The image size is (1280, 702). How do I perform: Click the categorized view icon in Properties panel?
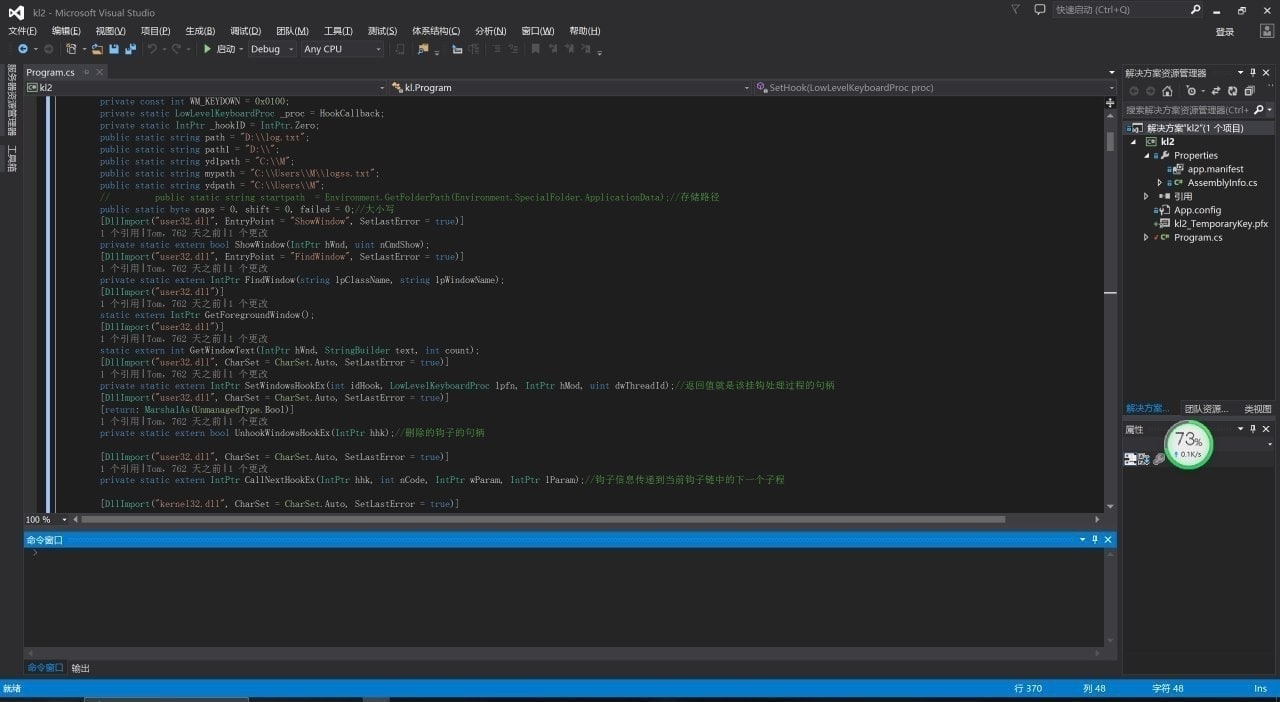point(1130,459)
